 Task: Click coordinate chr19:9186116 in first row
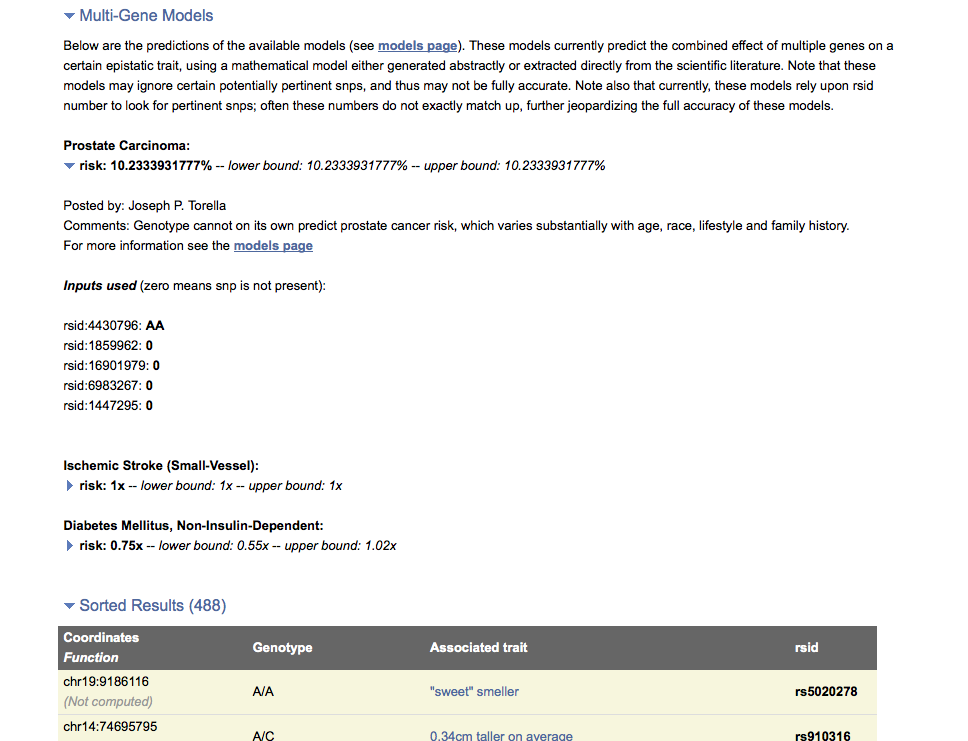tap(106, 681)
